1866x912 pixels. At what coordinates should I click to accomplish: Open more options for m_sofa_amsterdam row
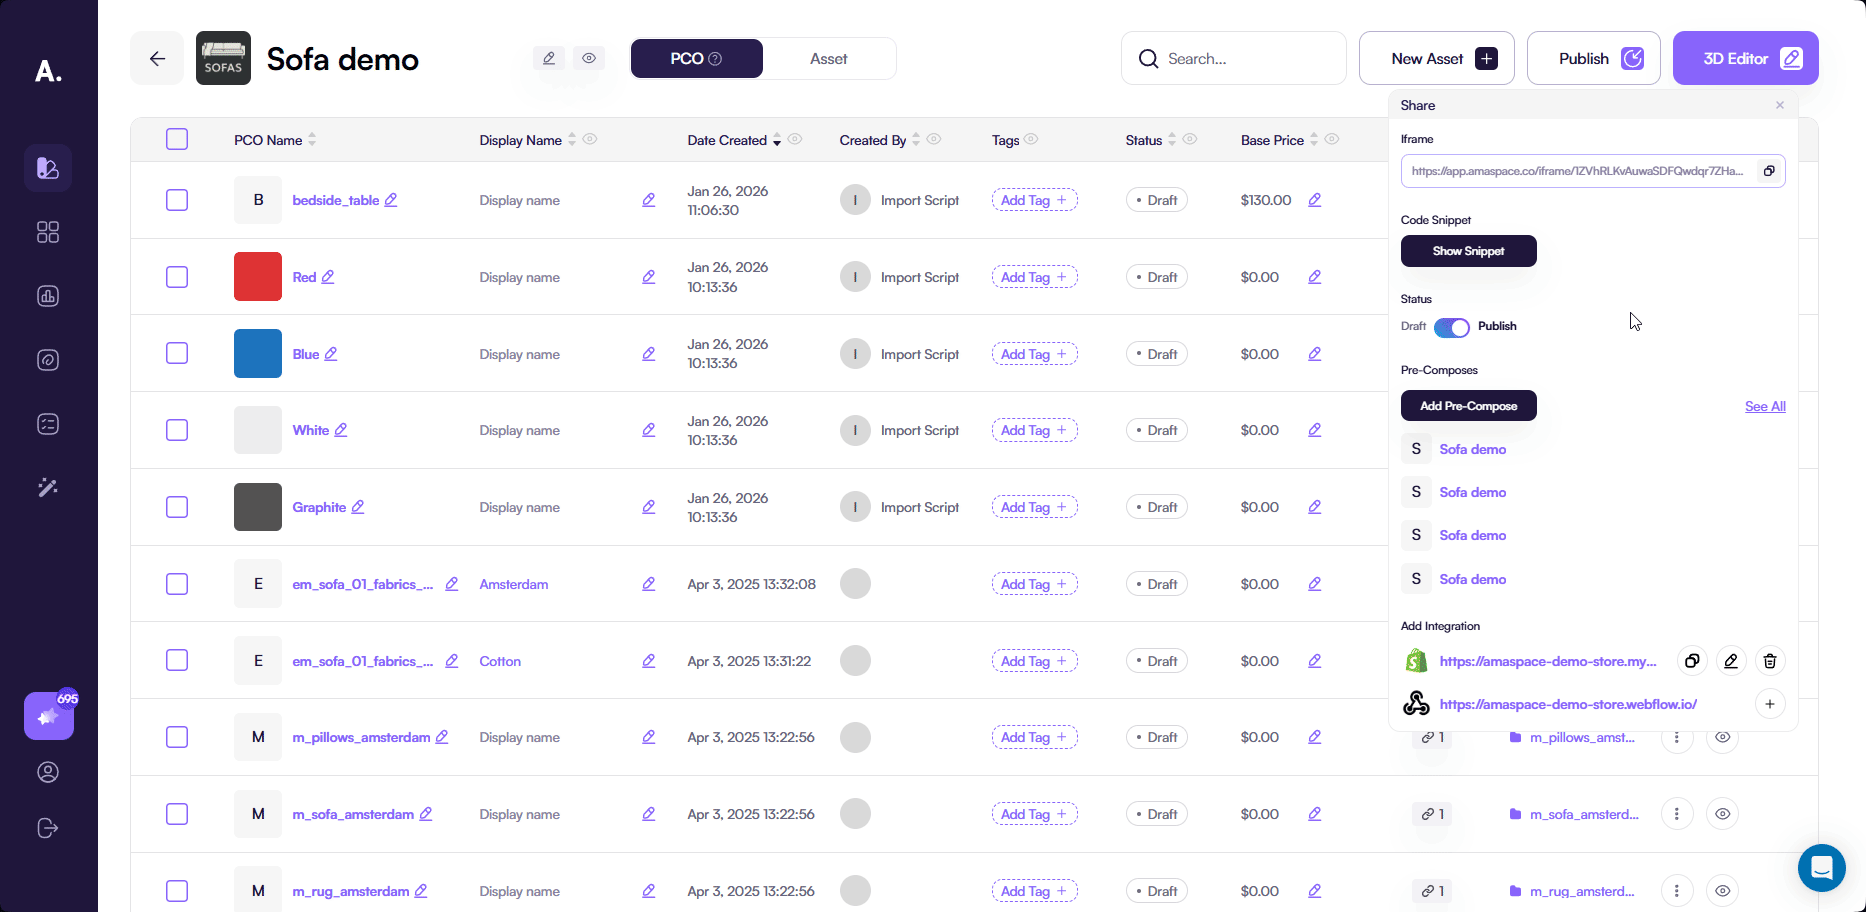click(x=1676, y=814)
